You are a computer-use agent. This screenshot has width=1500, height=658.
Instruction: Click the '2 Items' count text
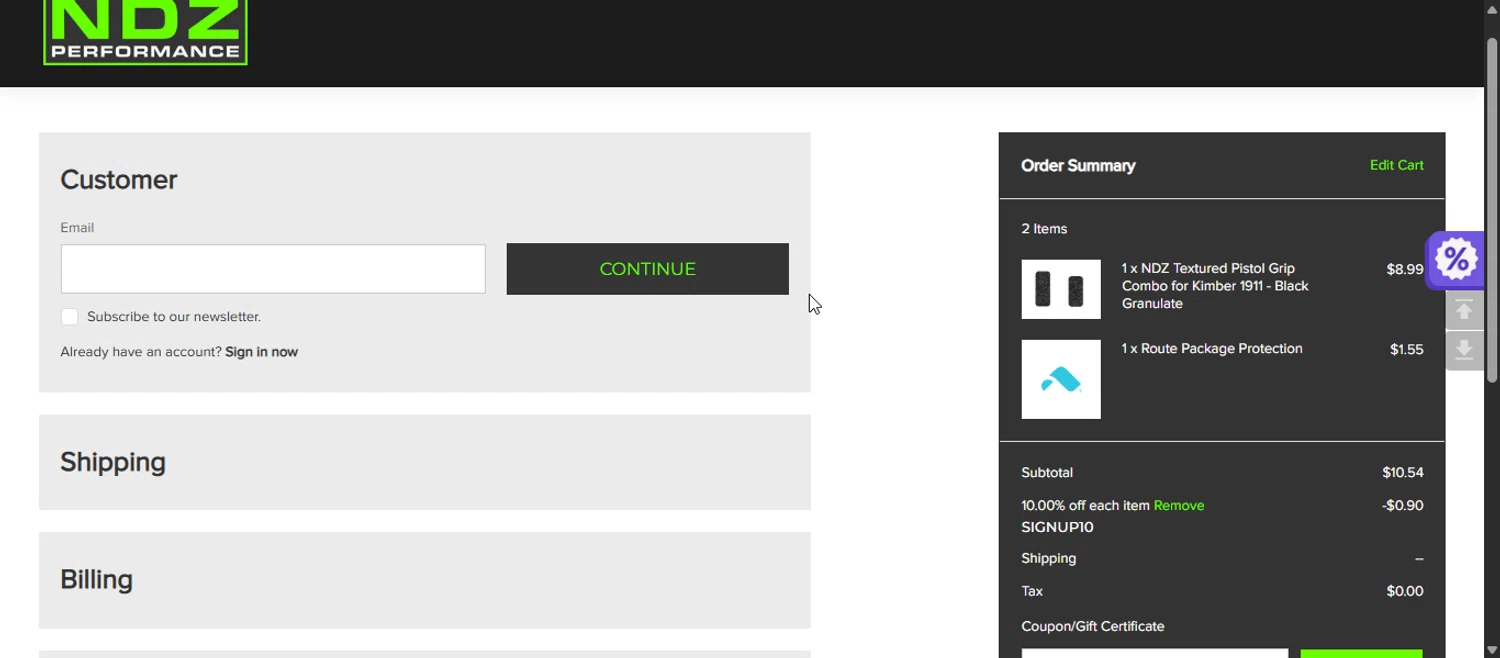[1044, 229]
